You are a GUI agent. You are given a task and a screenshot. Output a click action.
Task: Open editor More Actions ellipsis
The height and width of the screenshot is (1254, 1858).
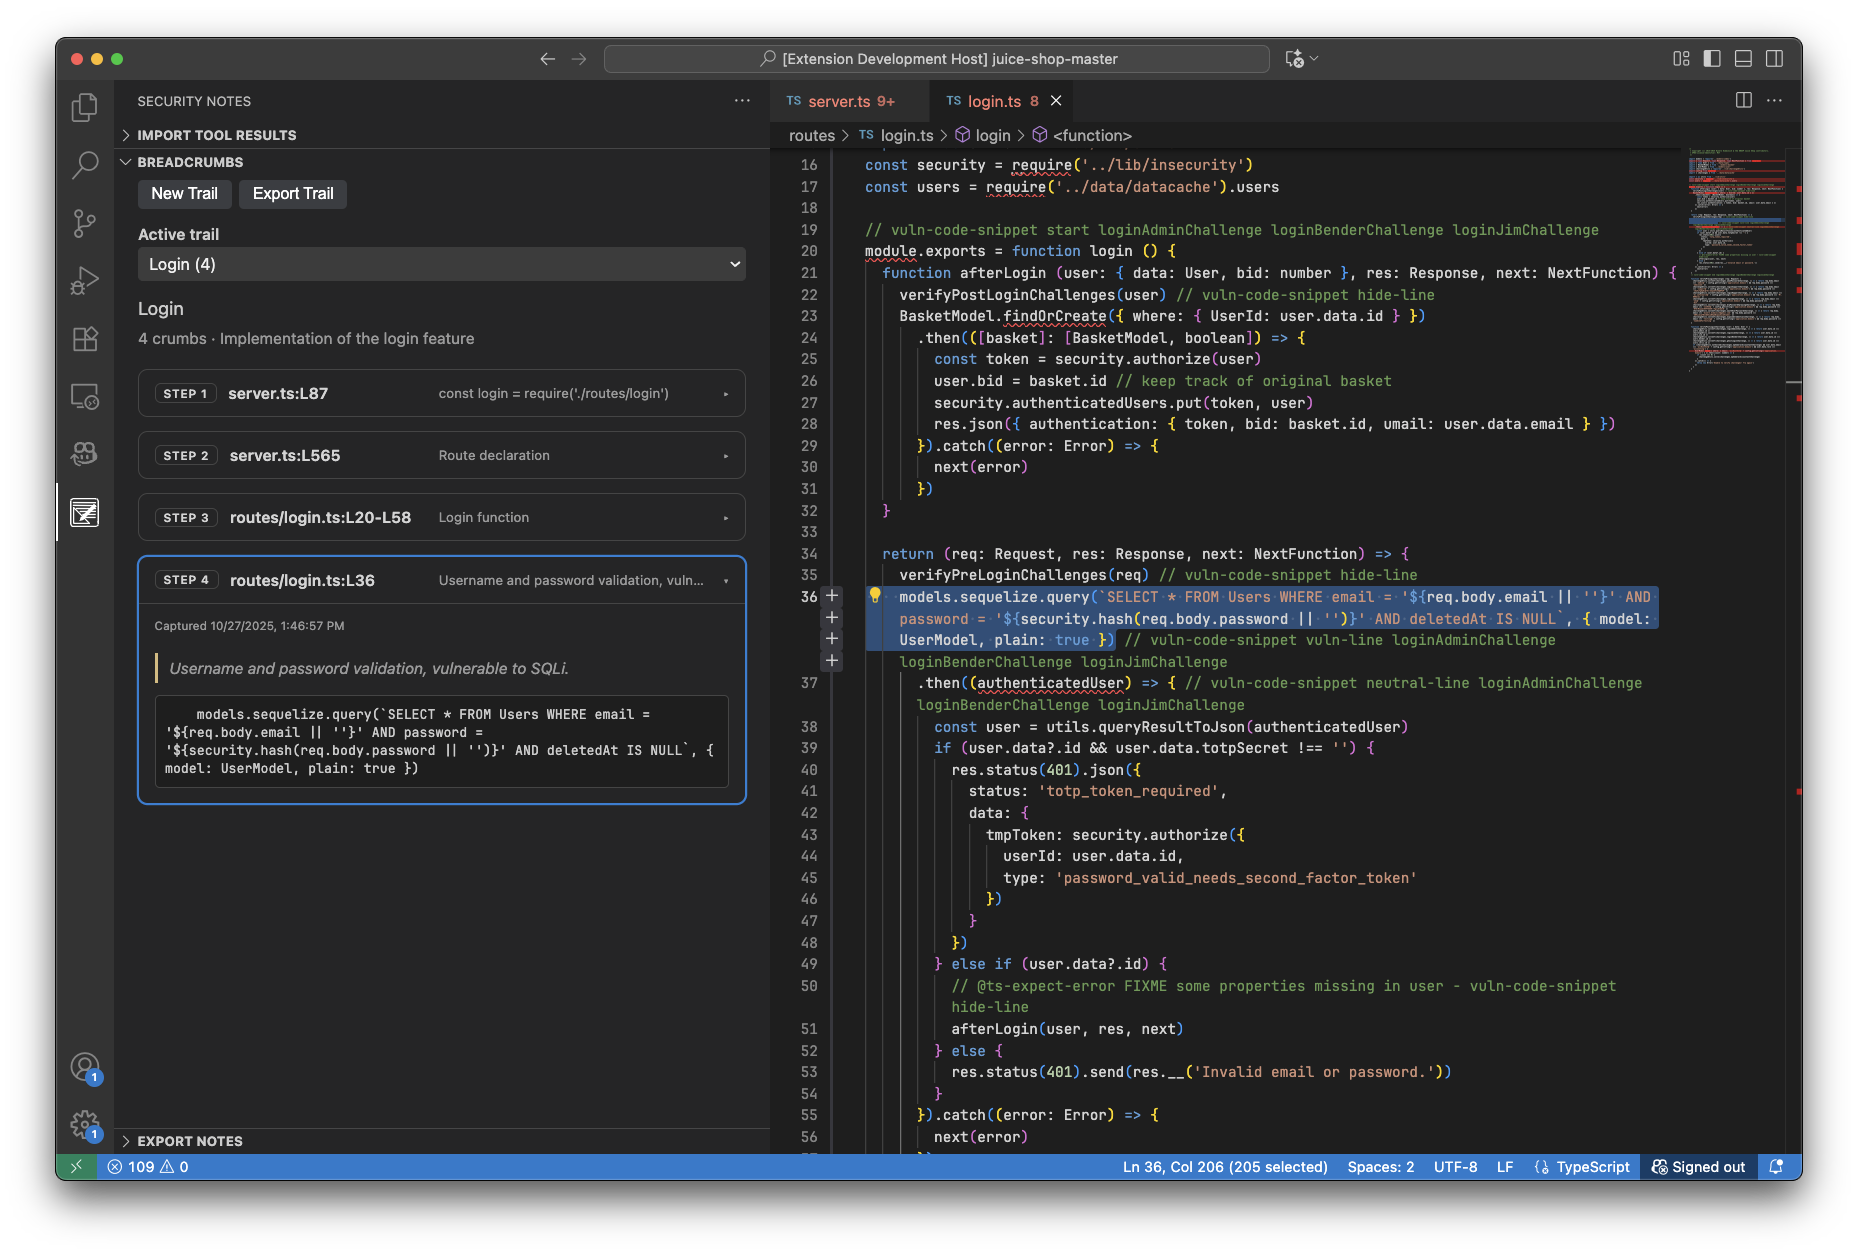[1774, 100]
